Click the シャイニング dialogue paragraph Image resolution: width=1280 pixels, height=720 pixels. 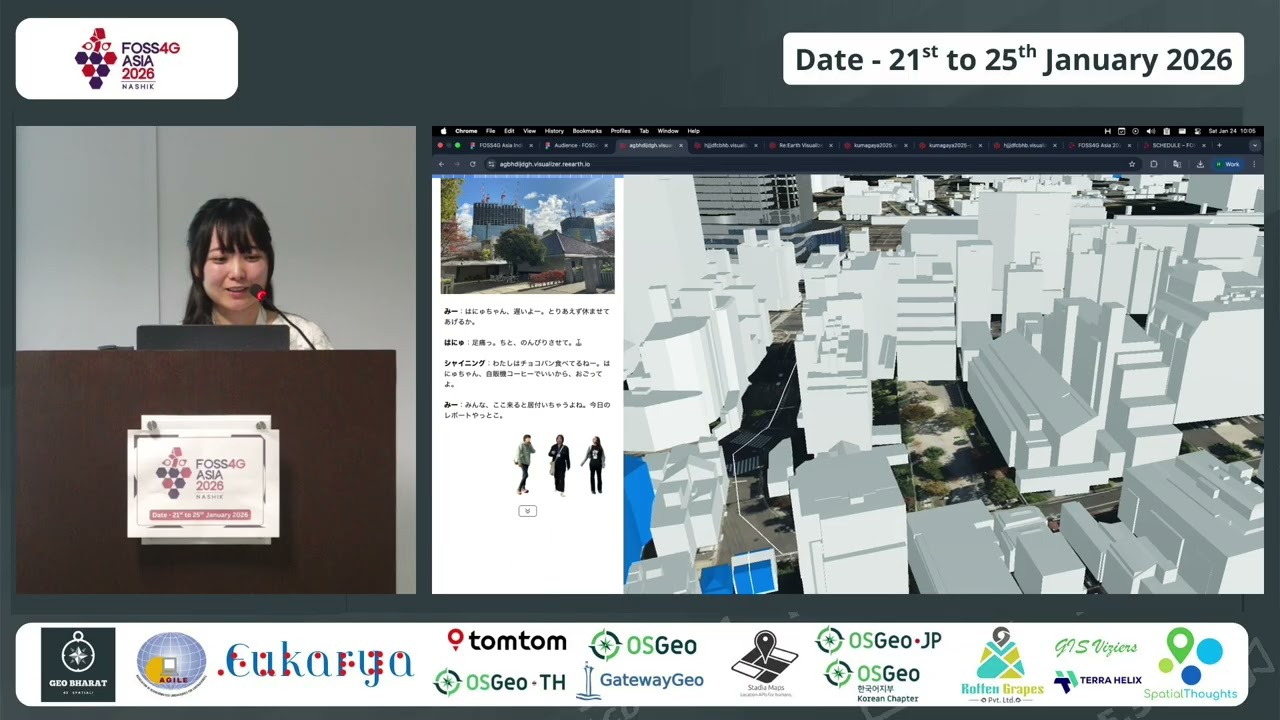coord(526,374)
